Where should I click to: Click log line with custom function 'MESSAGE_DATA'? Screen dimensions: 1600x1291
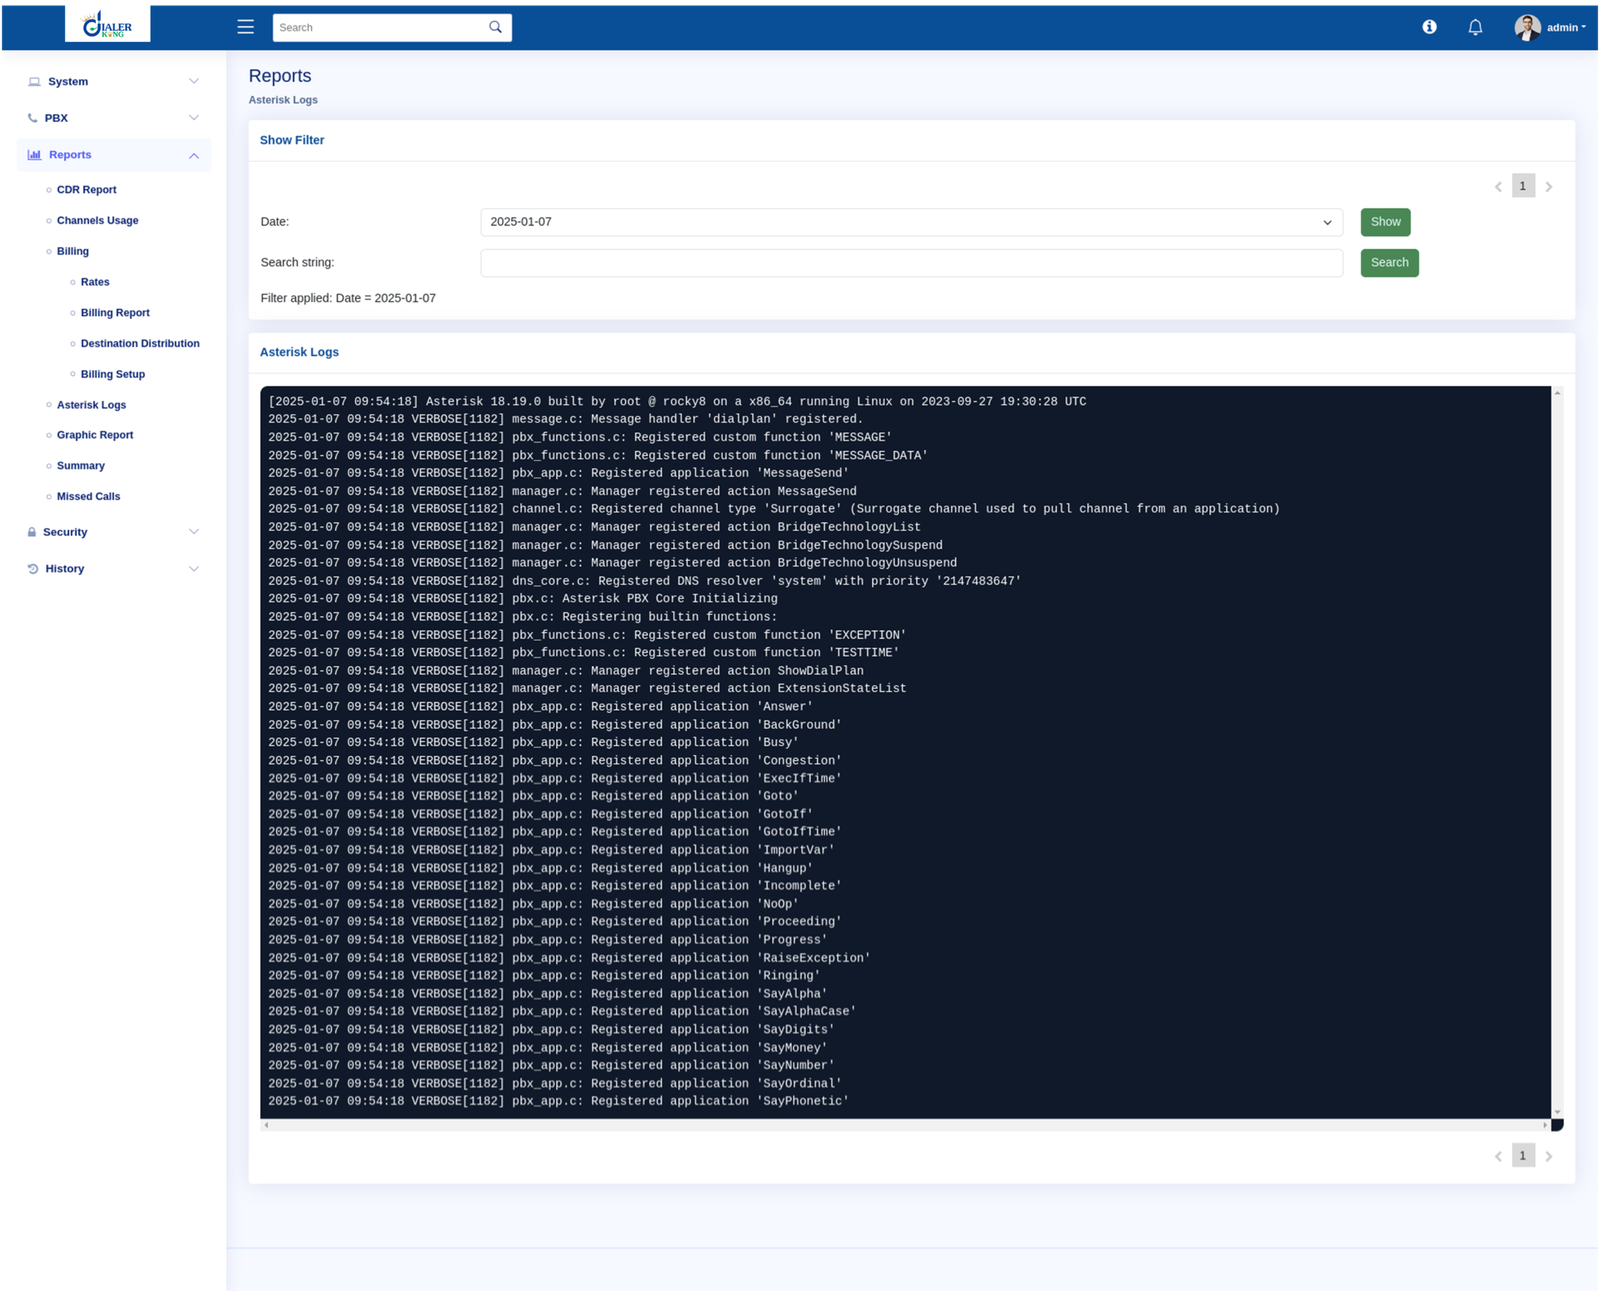(598, 456)
